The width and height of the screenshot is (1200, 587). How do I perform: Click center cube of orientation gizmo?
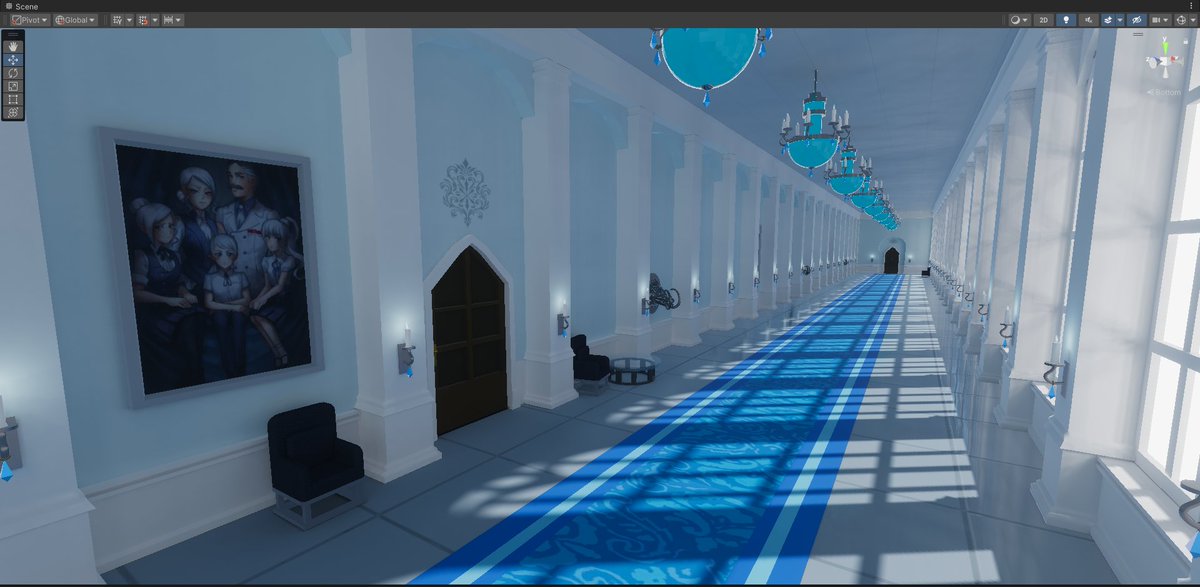pos(1164,61)
